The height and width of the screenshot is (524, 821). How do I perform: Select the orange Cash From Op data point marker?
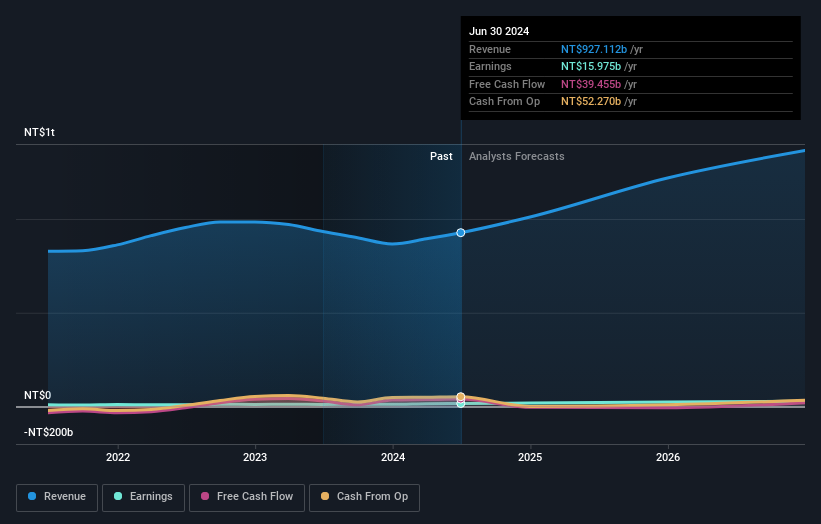[x=461, y=396]
